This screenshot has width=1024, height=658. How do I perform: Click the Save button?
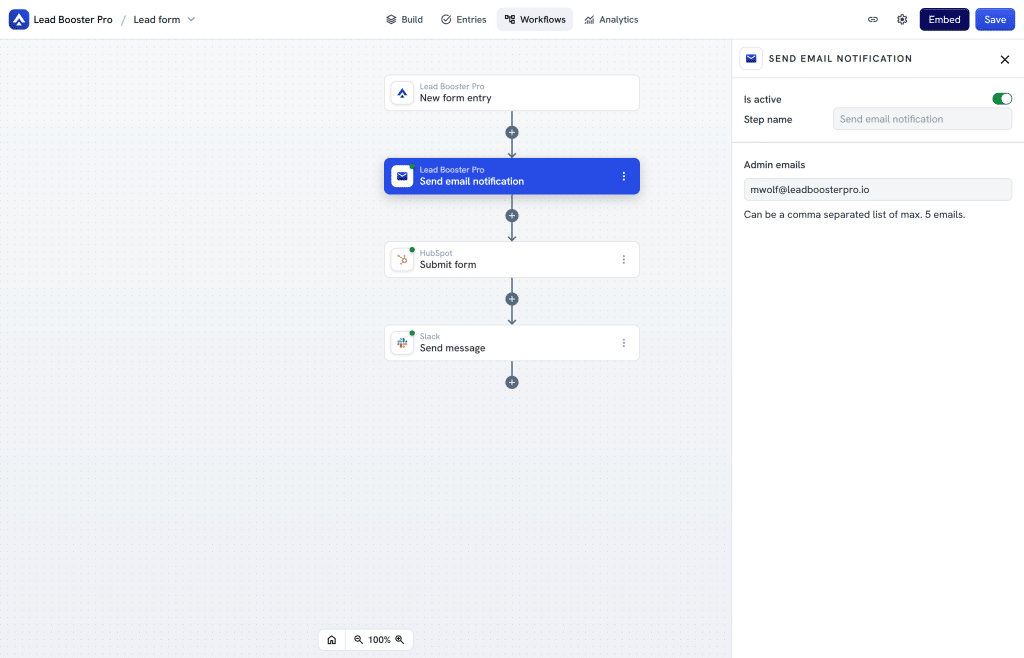pos(995,20)
